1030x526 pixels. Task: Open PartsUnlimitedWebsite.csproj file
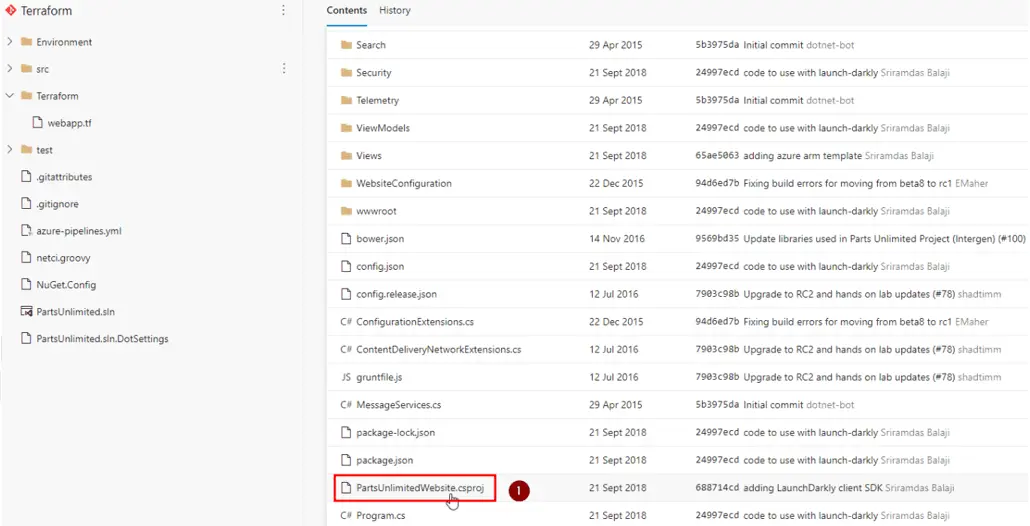(x=419, y=488)
